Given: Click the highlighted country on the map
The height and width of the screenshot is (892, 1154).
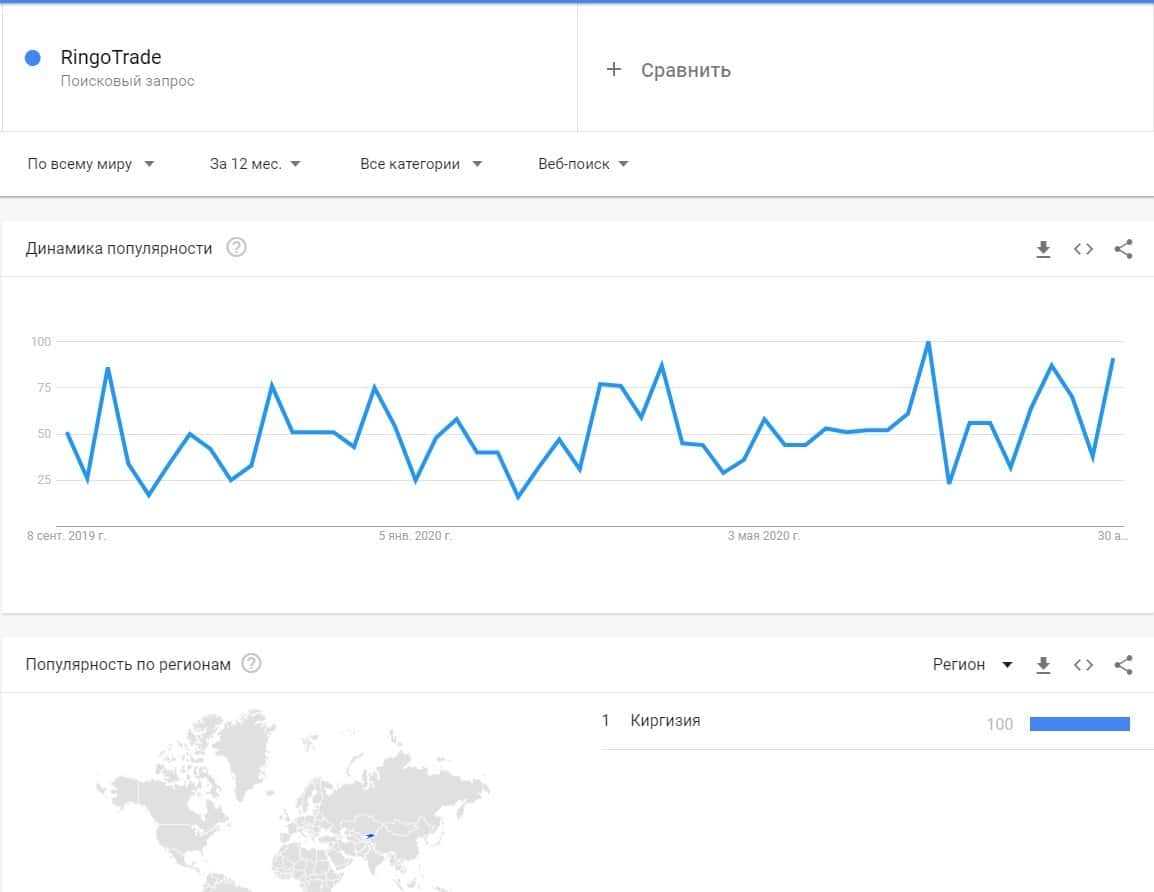Looking at the screenshot, I should point(370,835).
